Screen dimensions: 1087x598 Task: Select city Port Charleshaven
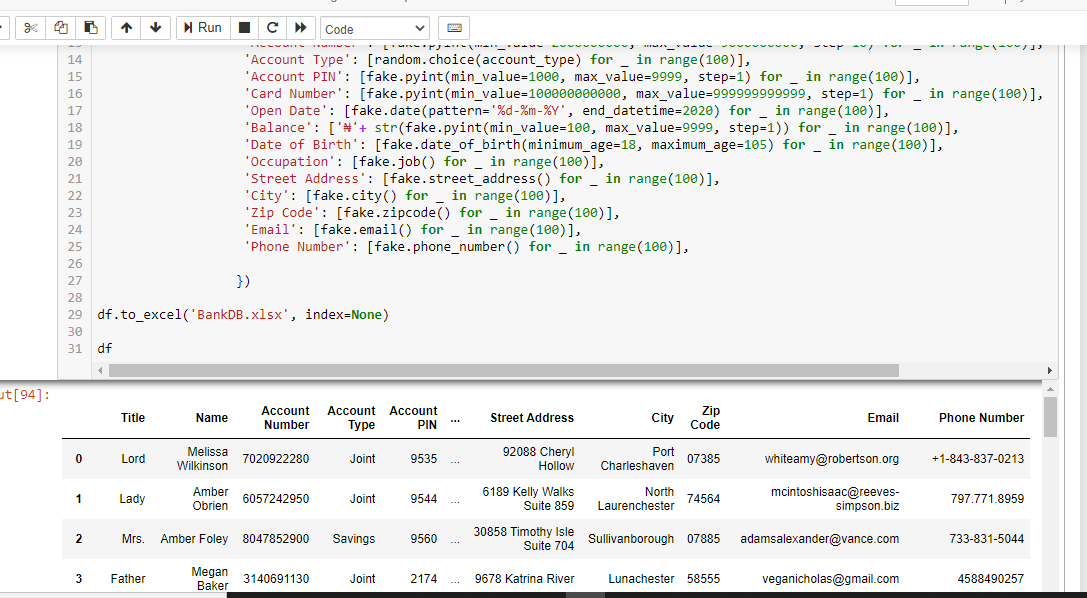click(x=637, y=459)
